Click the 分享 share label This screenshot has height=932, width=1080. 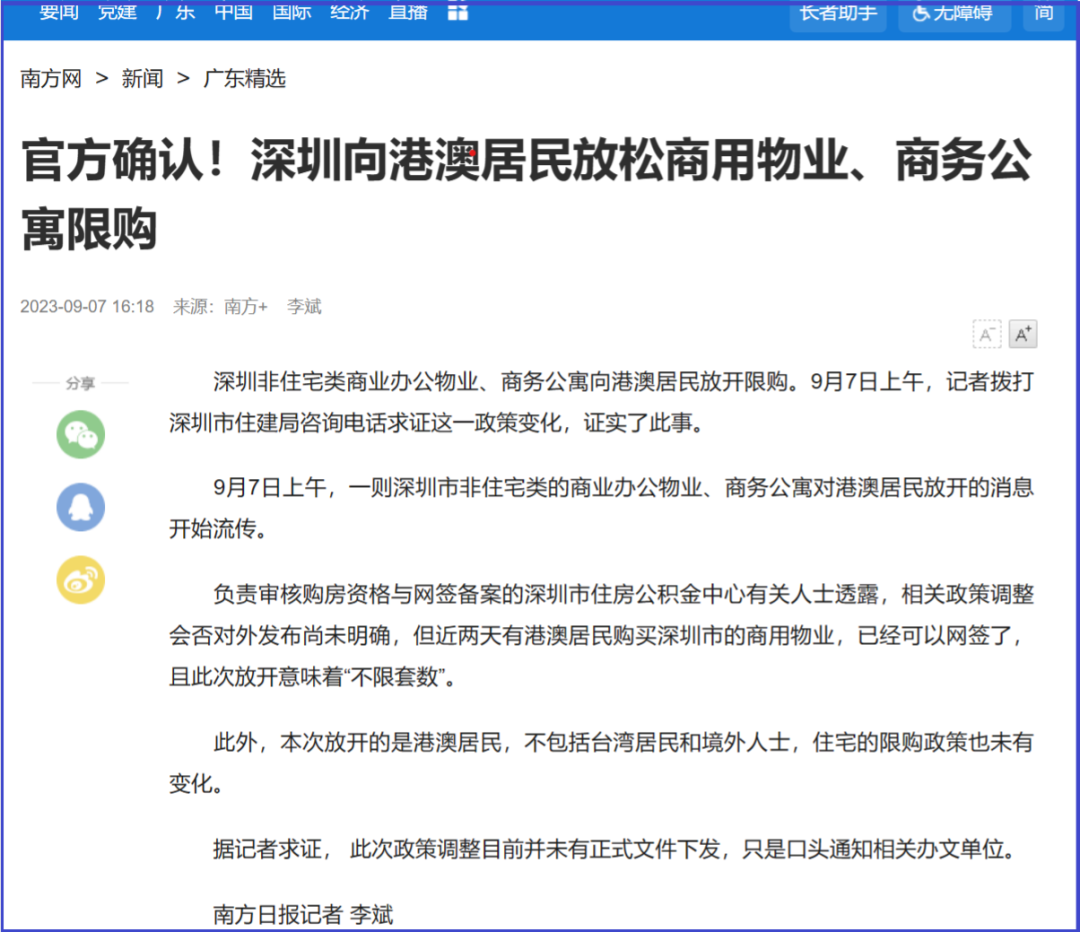point(80,382)
